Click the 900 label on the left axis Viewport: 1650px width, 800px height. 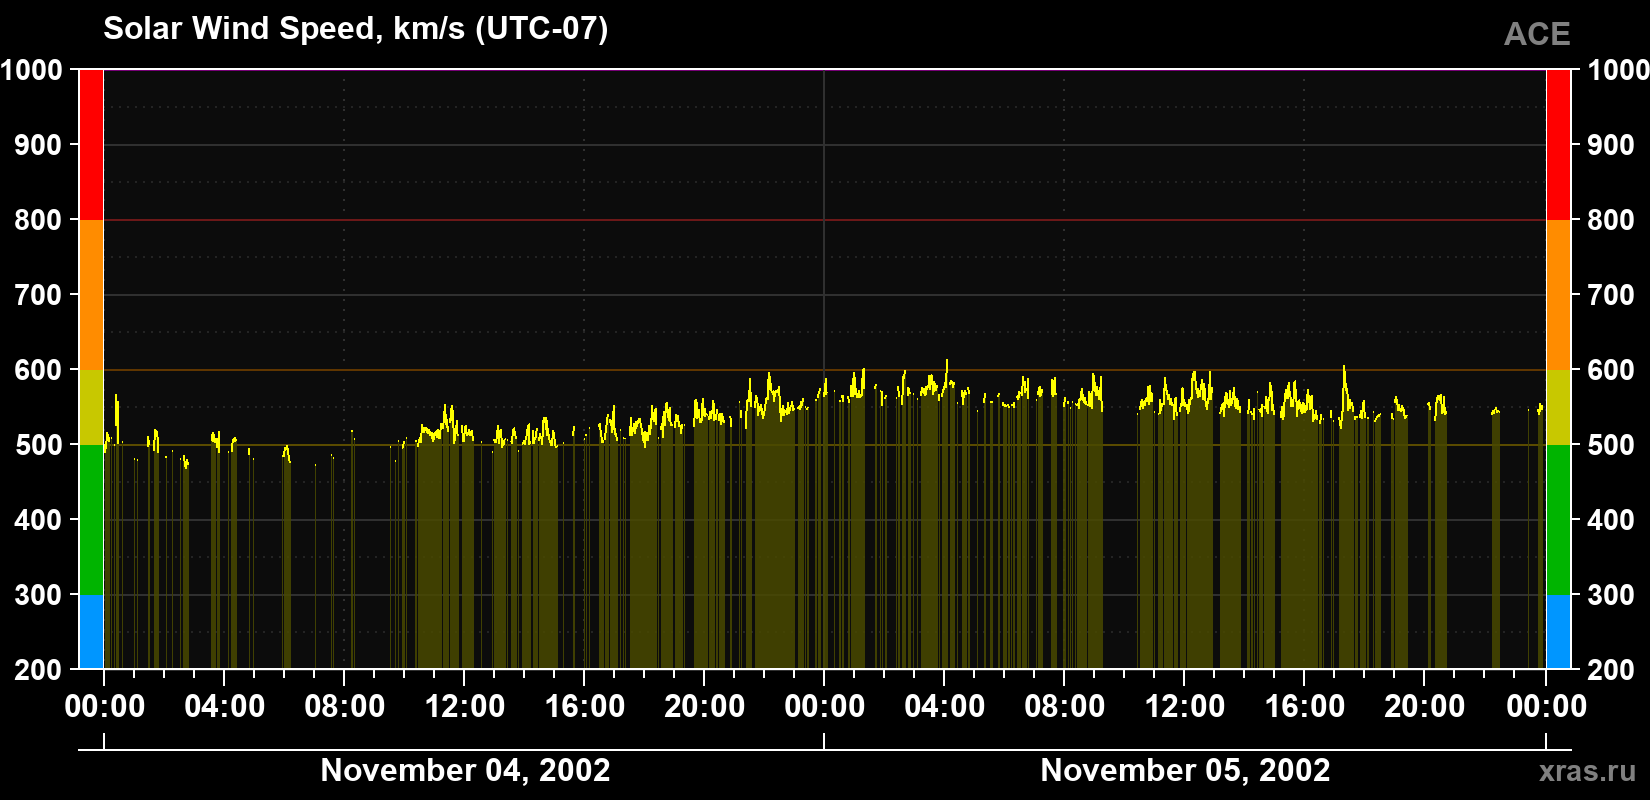(x=38, y=145)
